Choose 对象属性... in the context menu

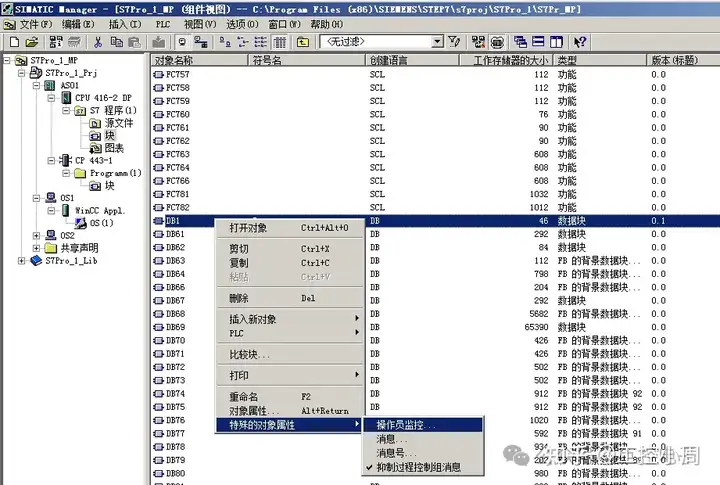click(x=289, y=411)
